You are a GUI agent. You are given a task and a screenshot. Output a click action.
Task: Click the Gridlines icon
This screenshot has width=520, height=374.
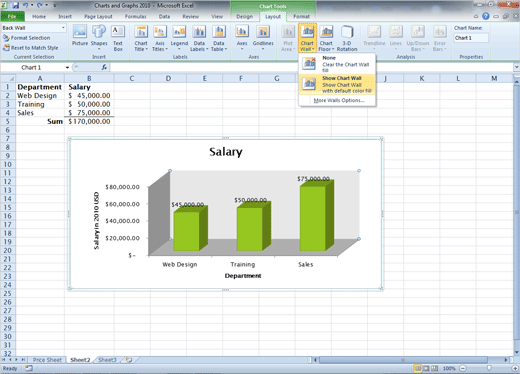tap(263, 38)
